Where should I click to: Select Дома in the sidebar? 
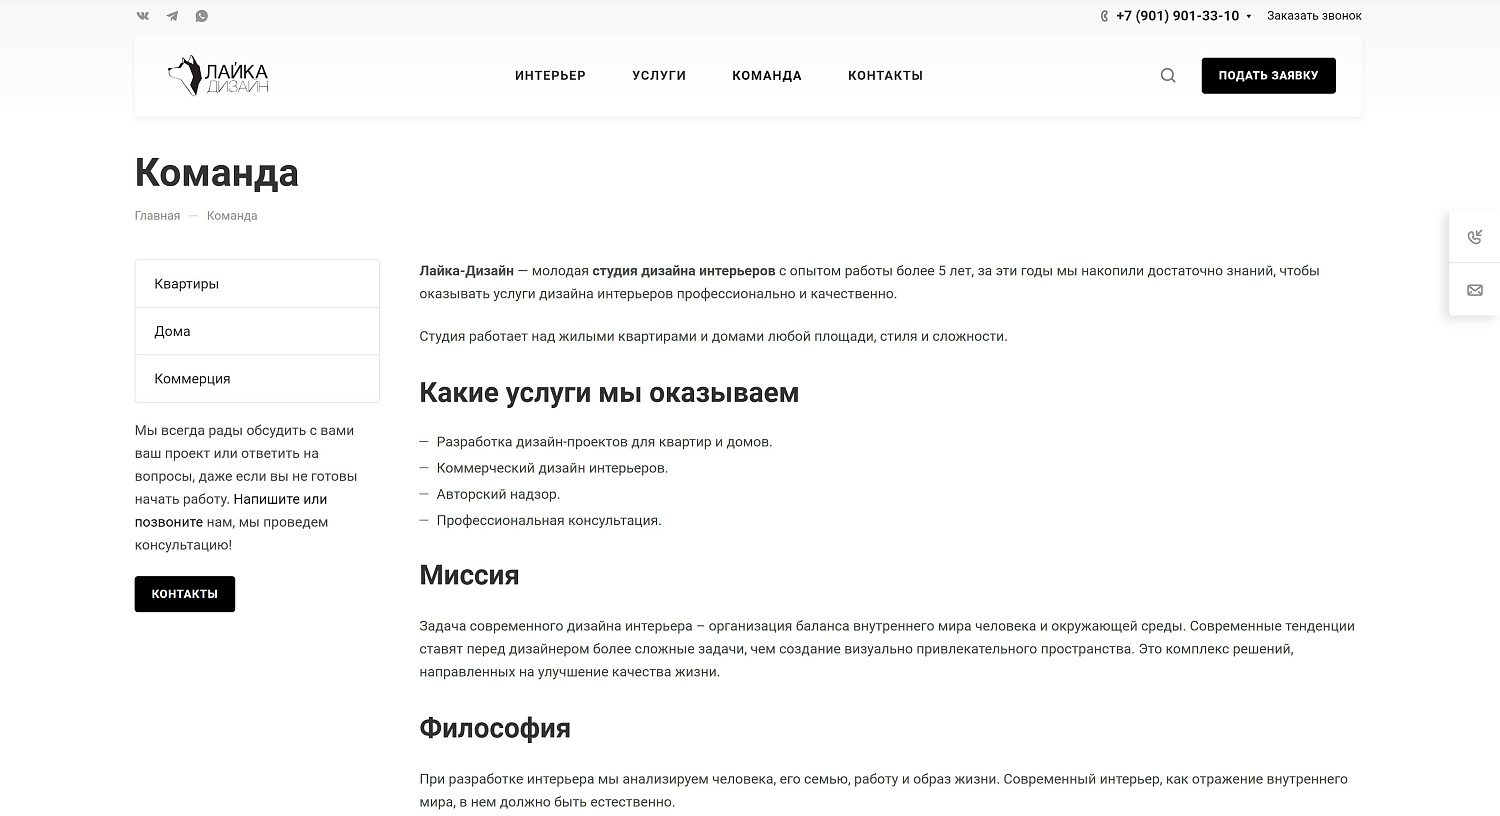[172, 331]
